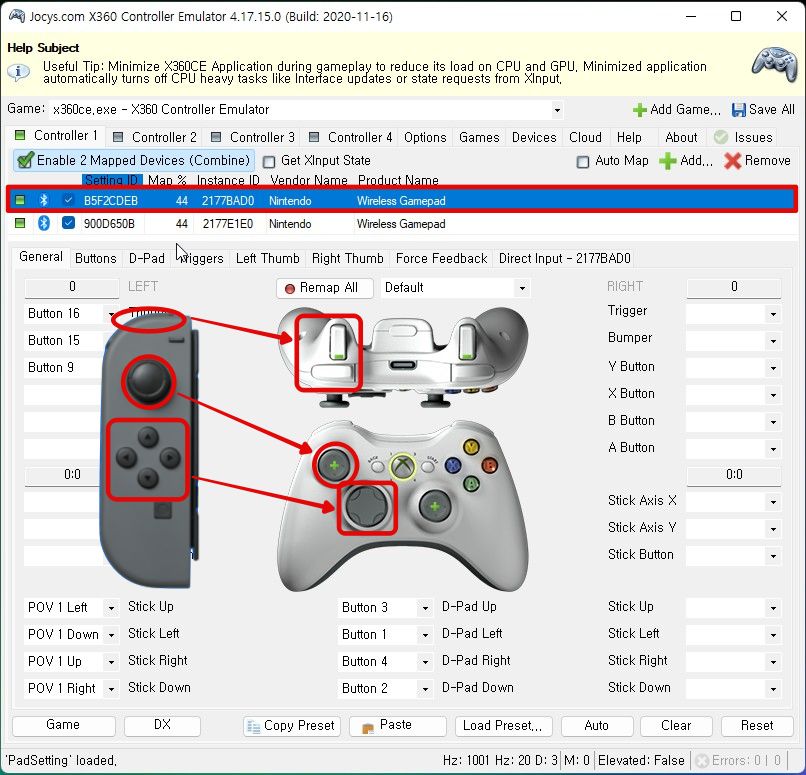This screenshot has height=775, width=806.
Task: Click the right thumbstick on the controller image
Action: [435, 507]
